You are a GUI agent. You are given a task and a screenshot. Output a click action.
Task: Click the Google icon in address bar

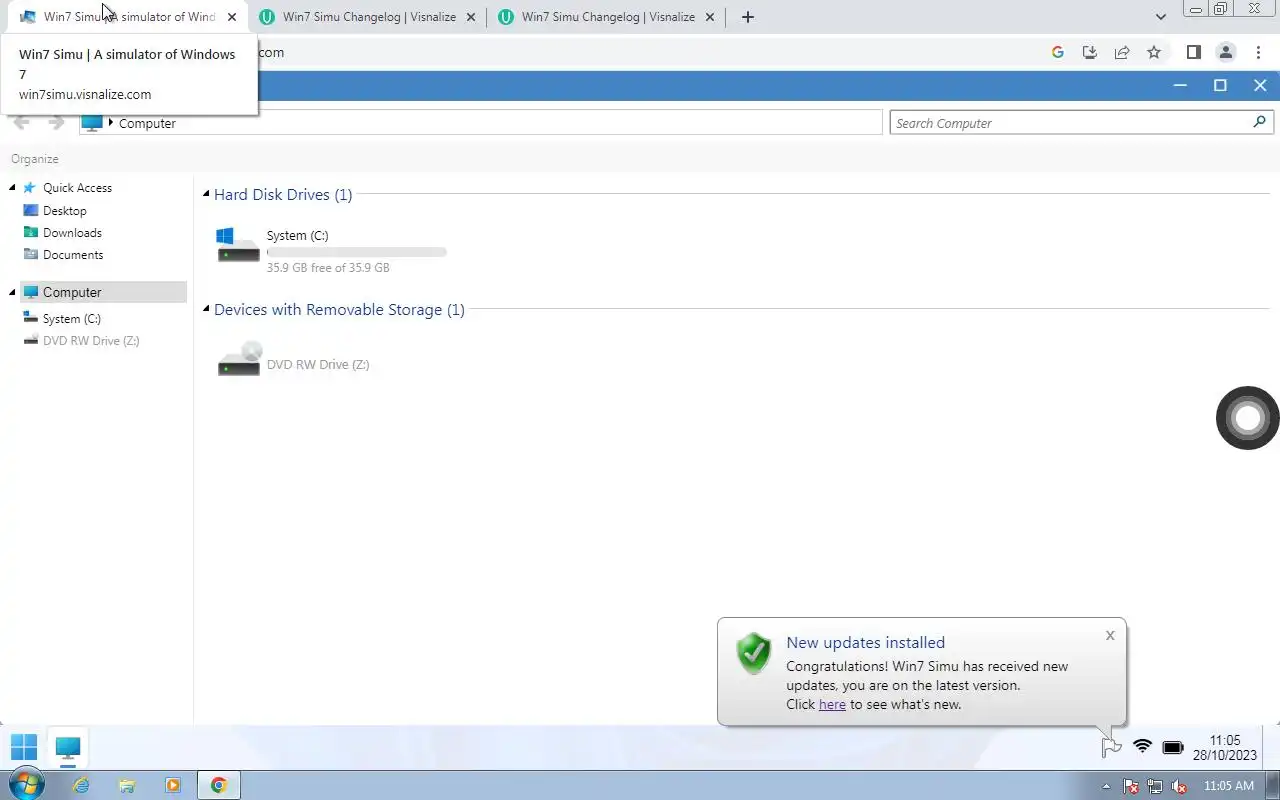pos(1058,52)
